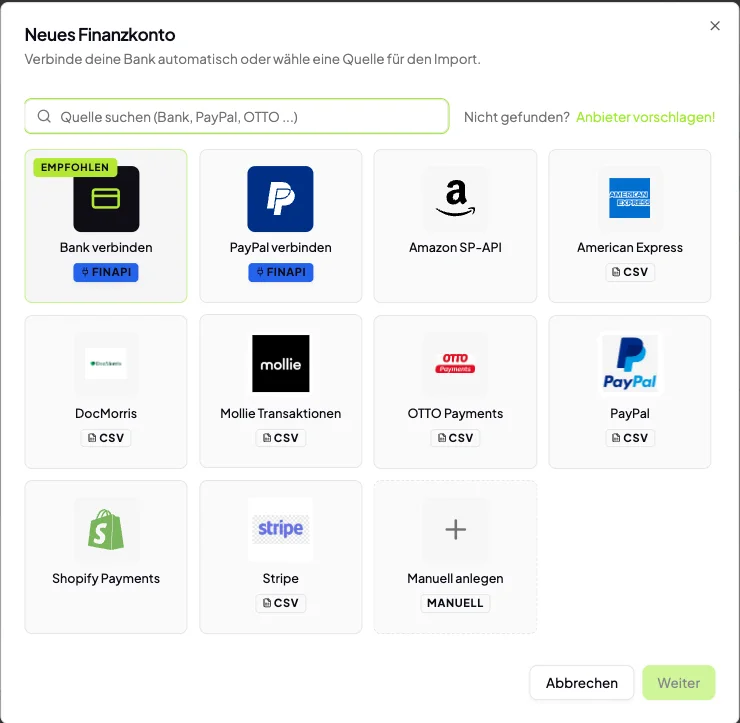Screen dimensions: 740x723
Task: Pick the Shopify Payments bag icon
Action: tap(106, 529)
